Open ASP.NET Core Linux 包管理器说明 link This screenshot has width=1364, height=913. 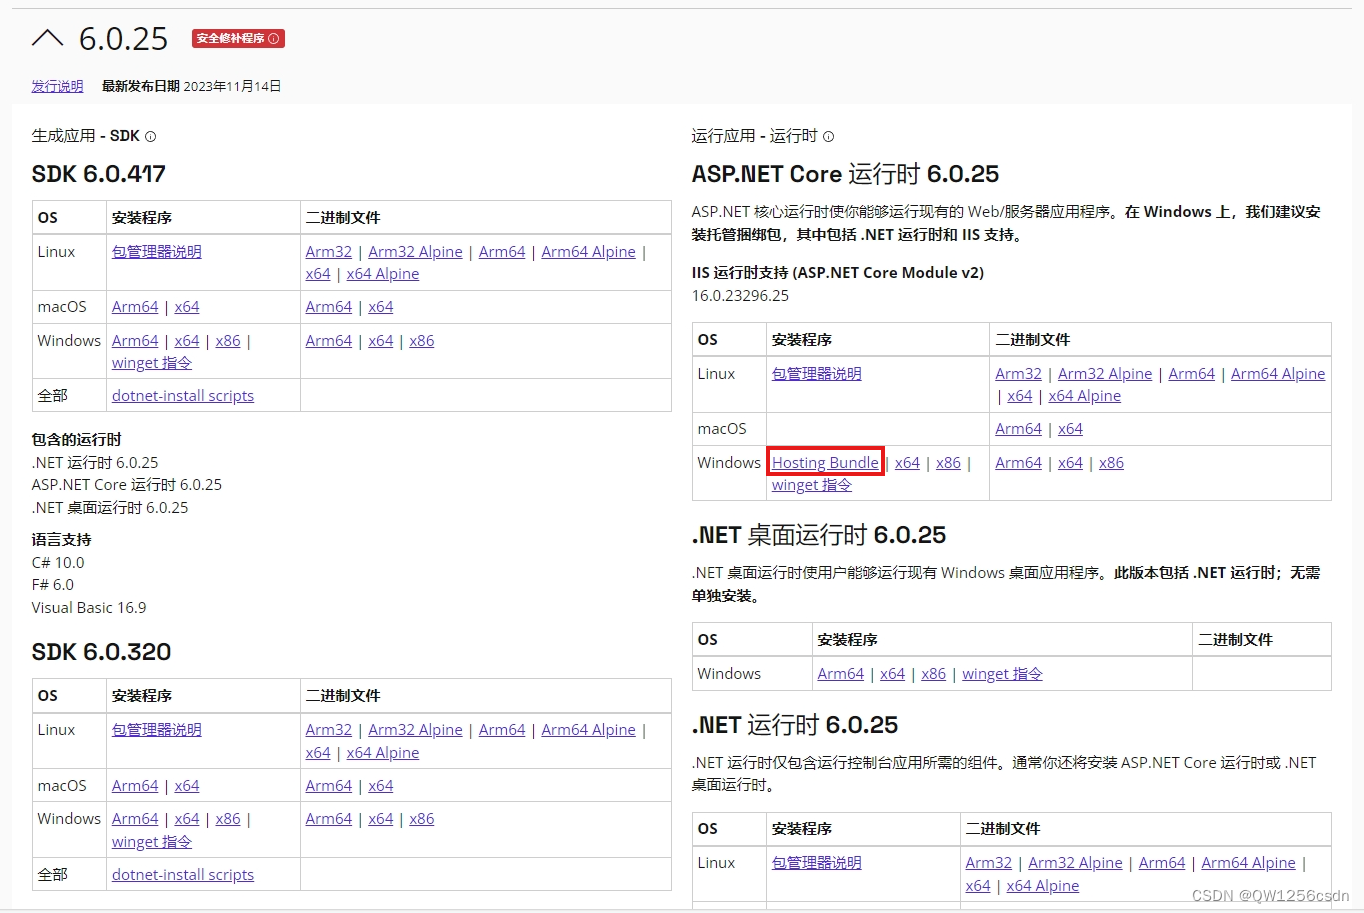tap(817, 374)
